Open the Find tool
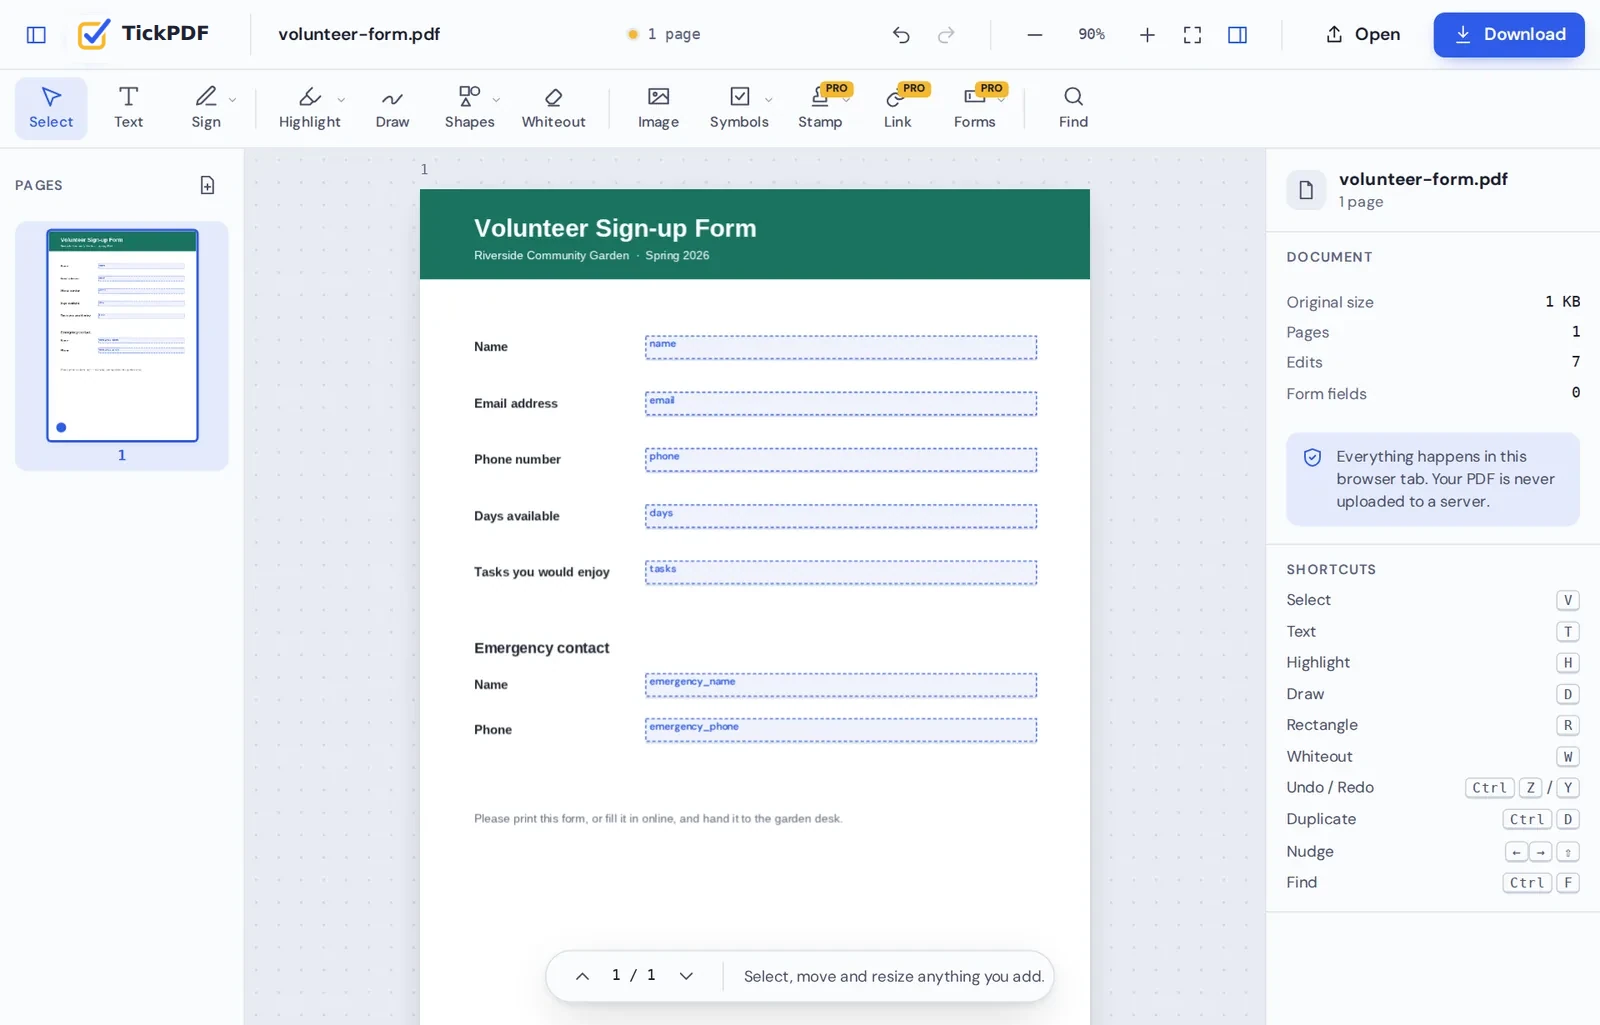Image resolution: width=1600 pixels, height=1025 pixels. [1073, 108]
